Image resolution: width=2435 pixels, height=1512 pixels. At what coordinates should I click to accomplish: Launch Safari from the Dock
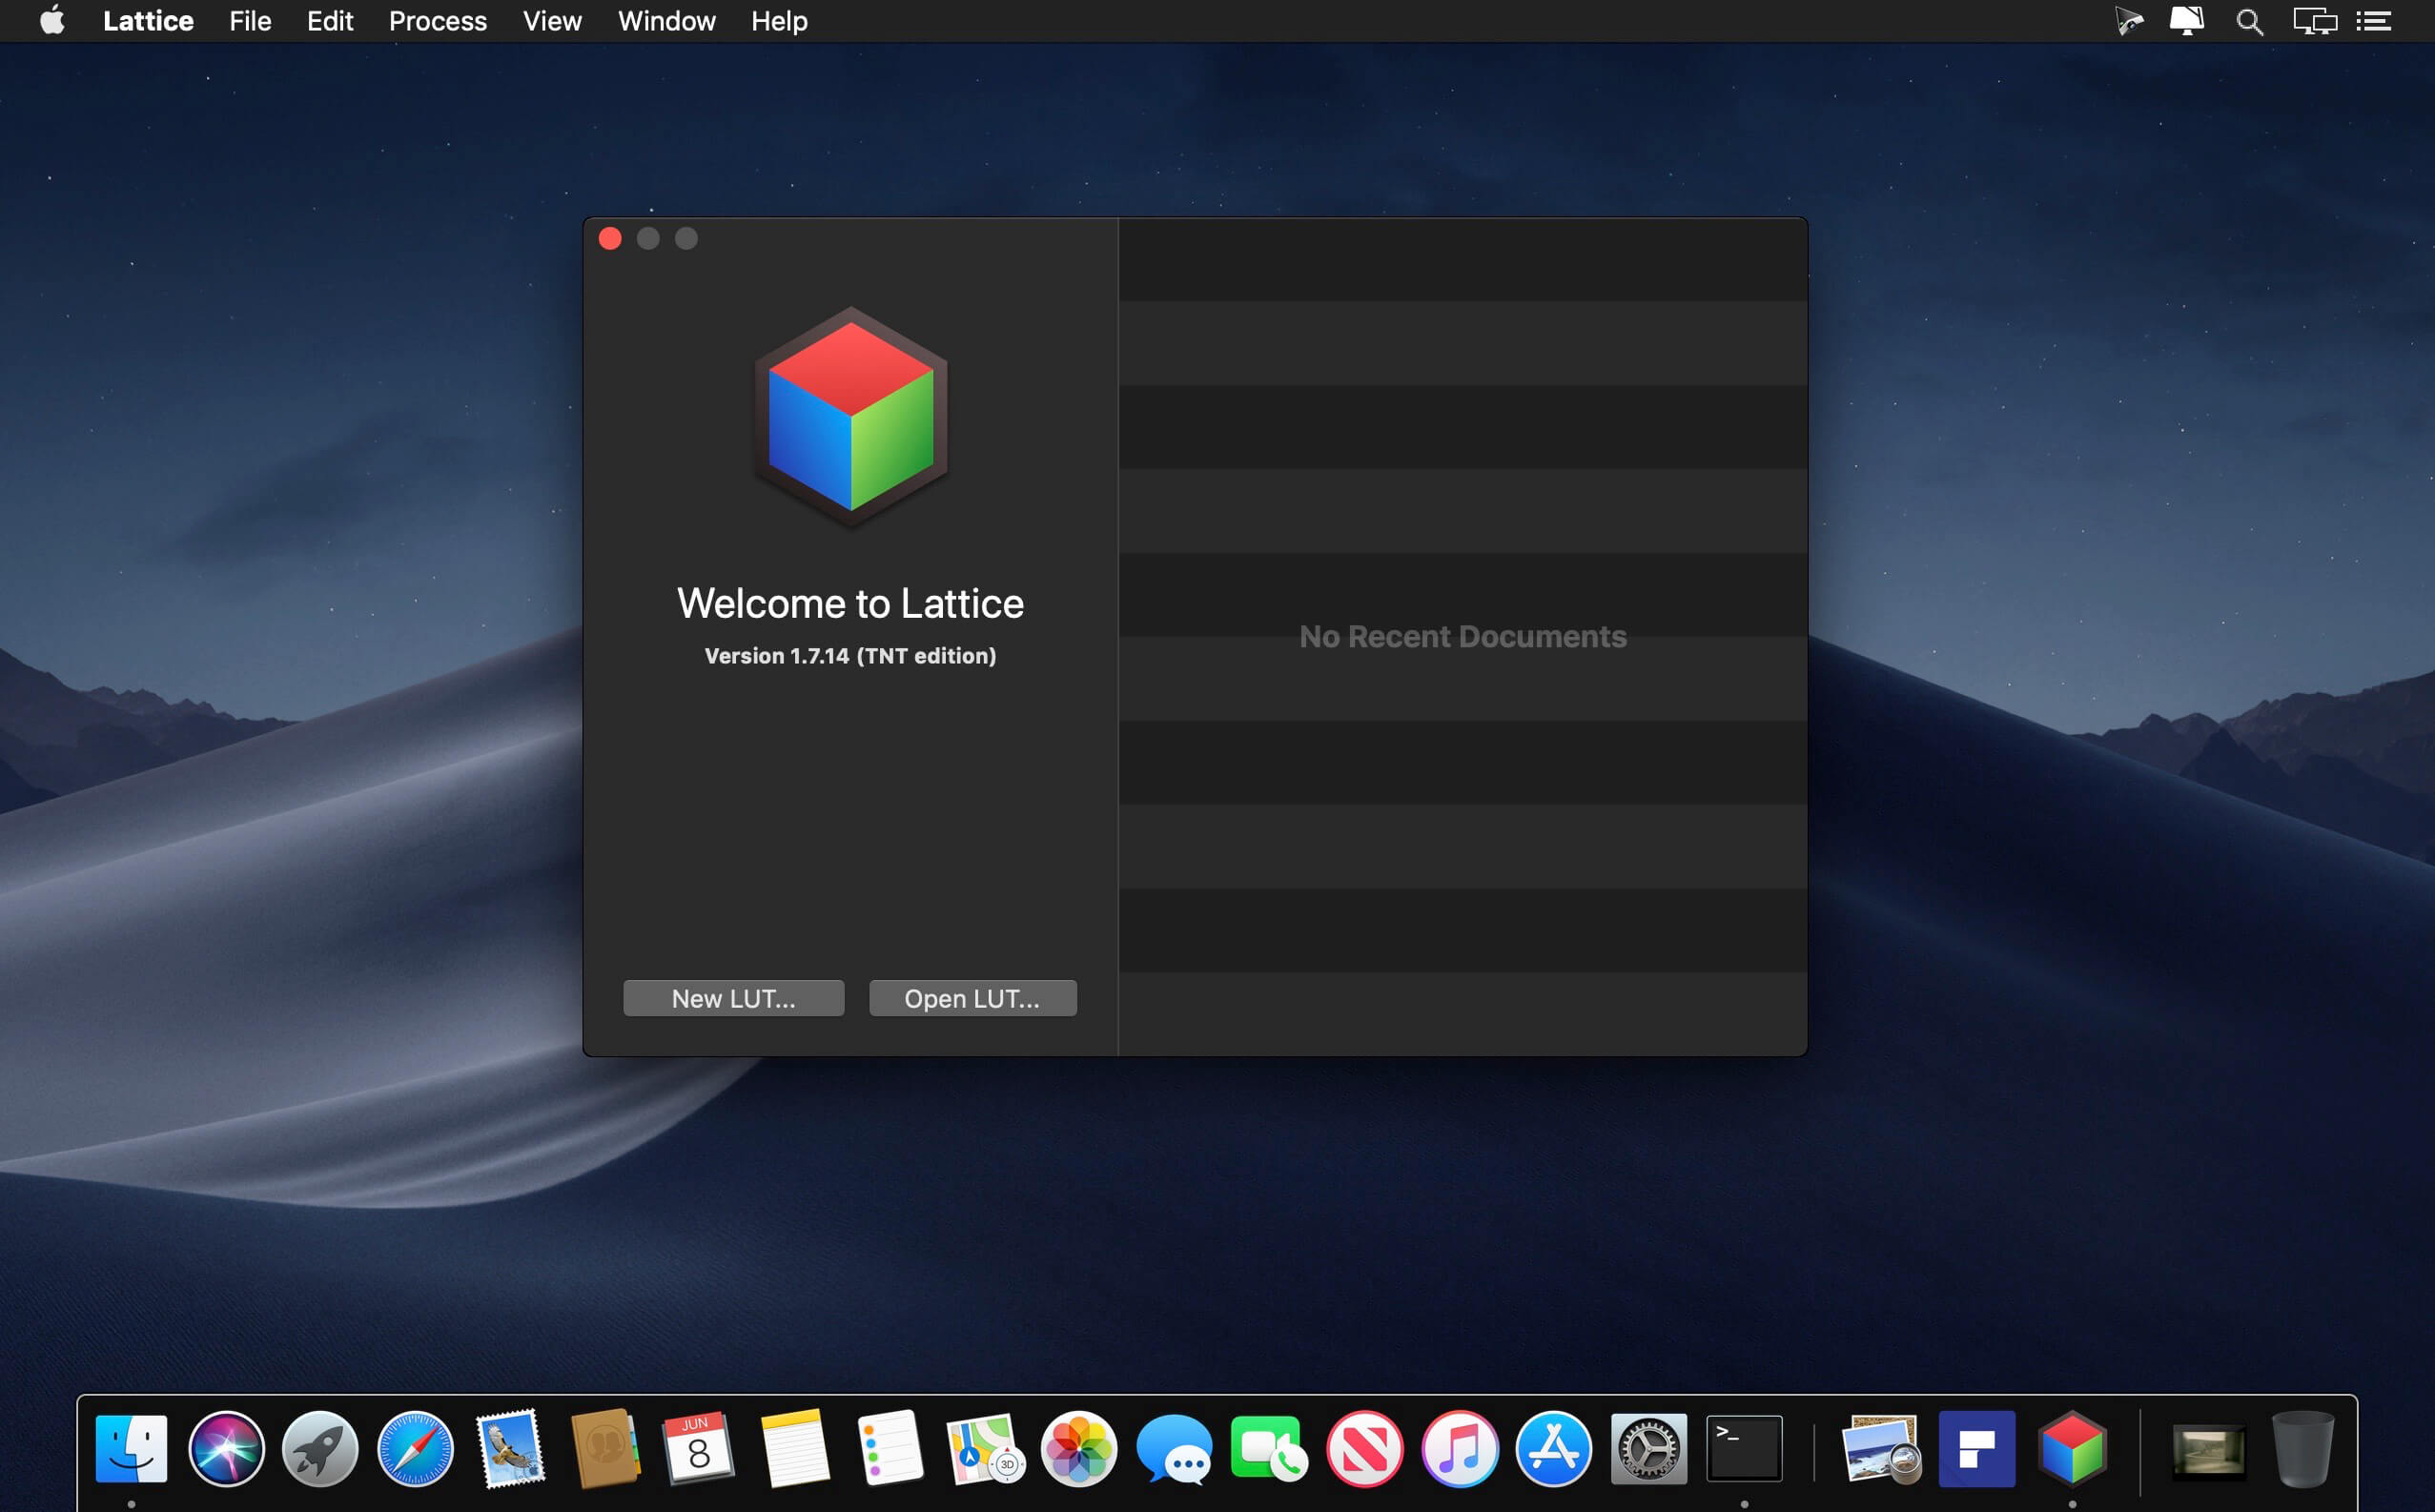[x=415, y=1449]
